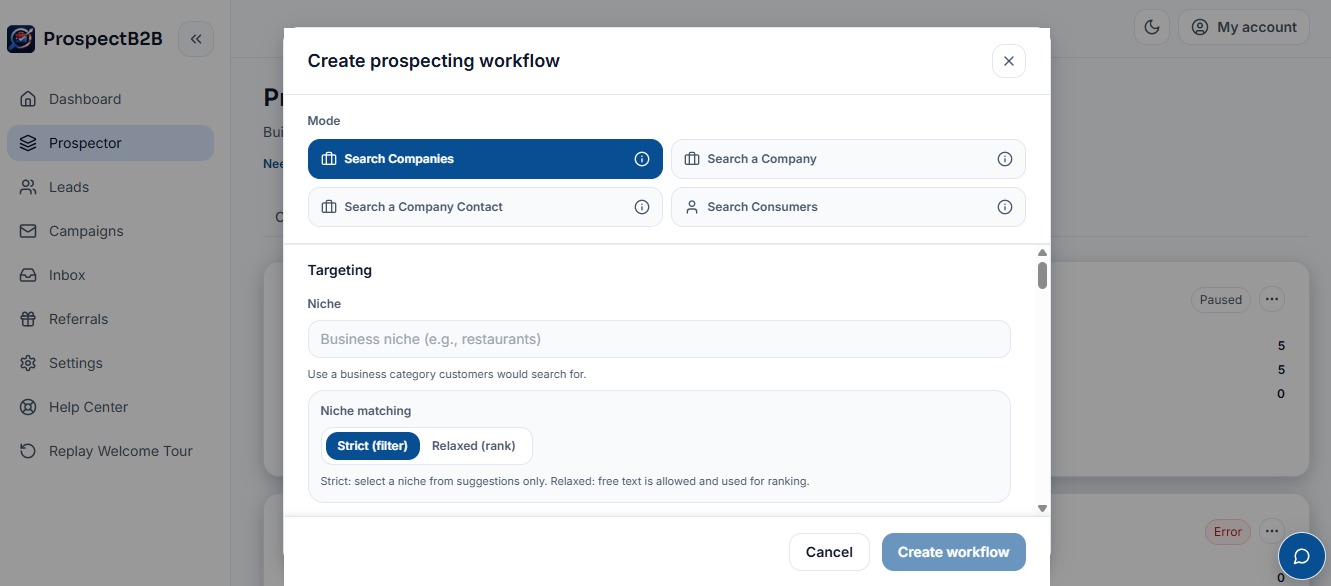Click info icon beside Search Consumers

click(1005, 207)
